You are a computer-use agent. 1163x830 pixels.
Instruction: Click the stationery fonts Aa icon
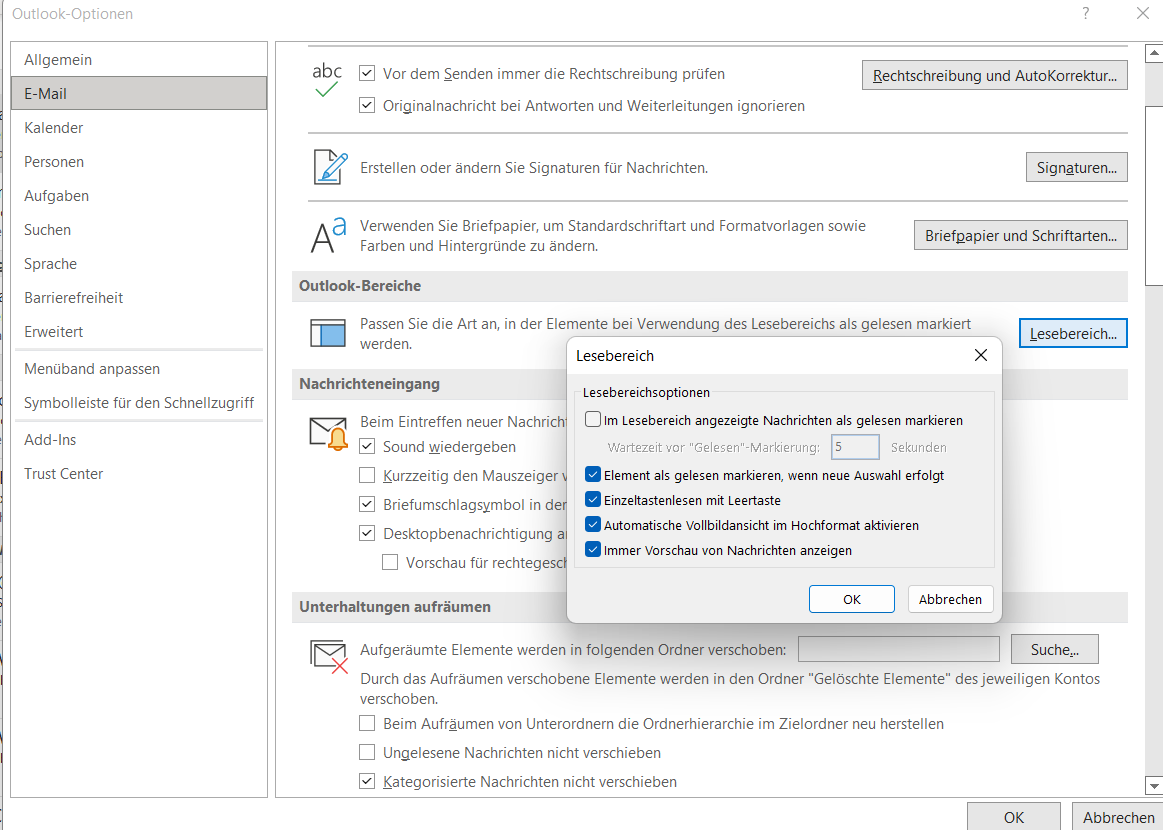328,235
